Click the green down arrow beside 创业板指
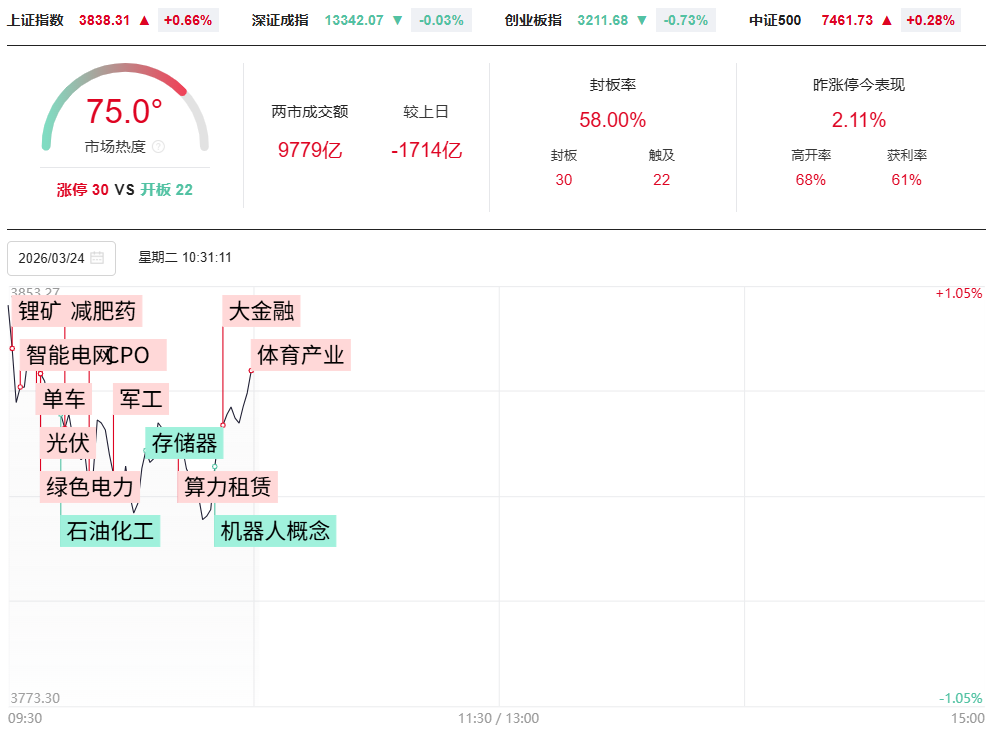996x732 pixels. (642, 20)
